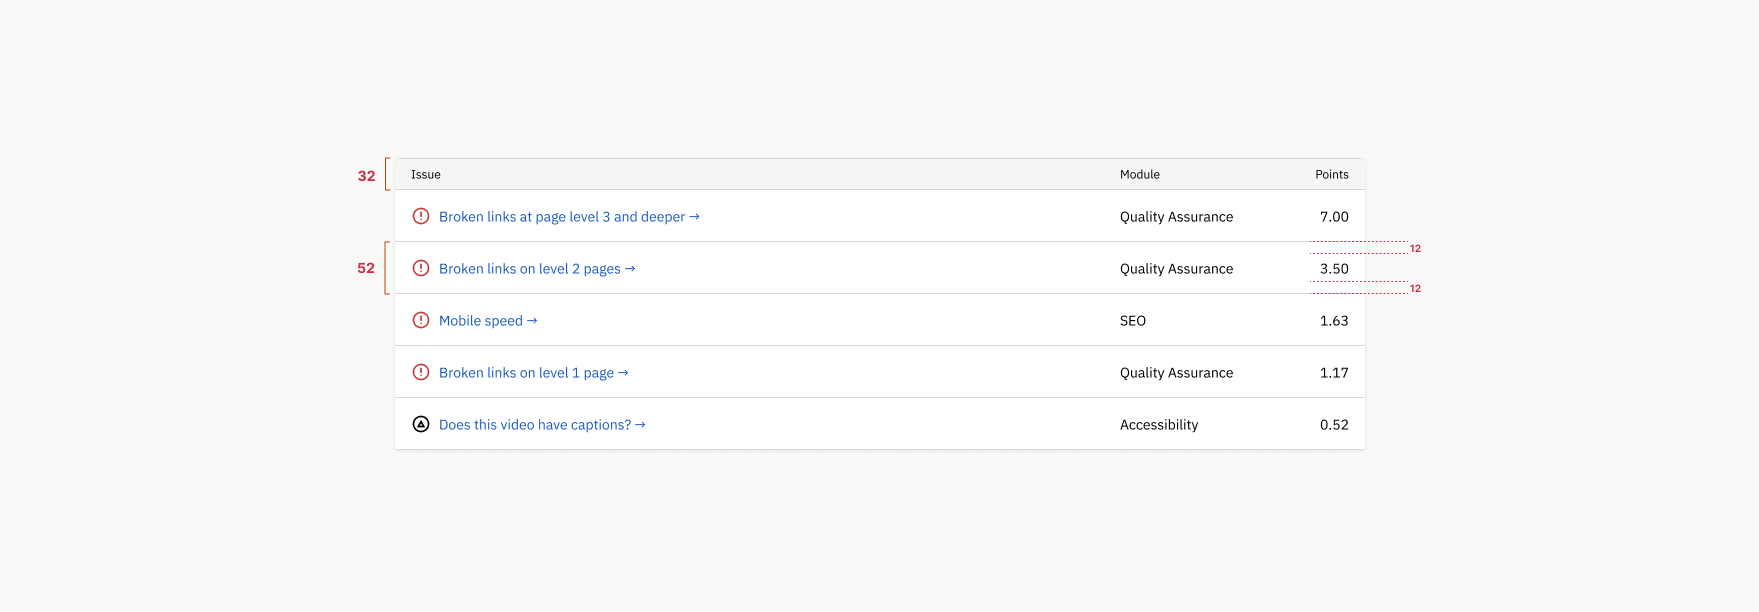Open "Broken links at page level 3 and deeper" link
This screenshot has height=612, width=1759.
pos(569,217)
